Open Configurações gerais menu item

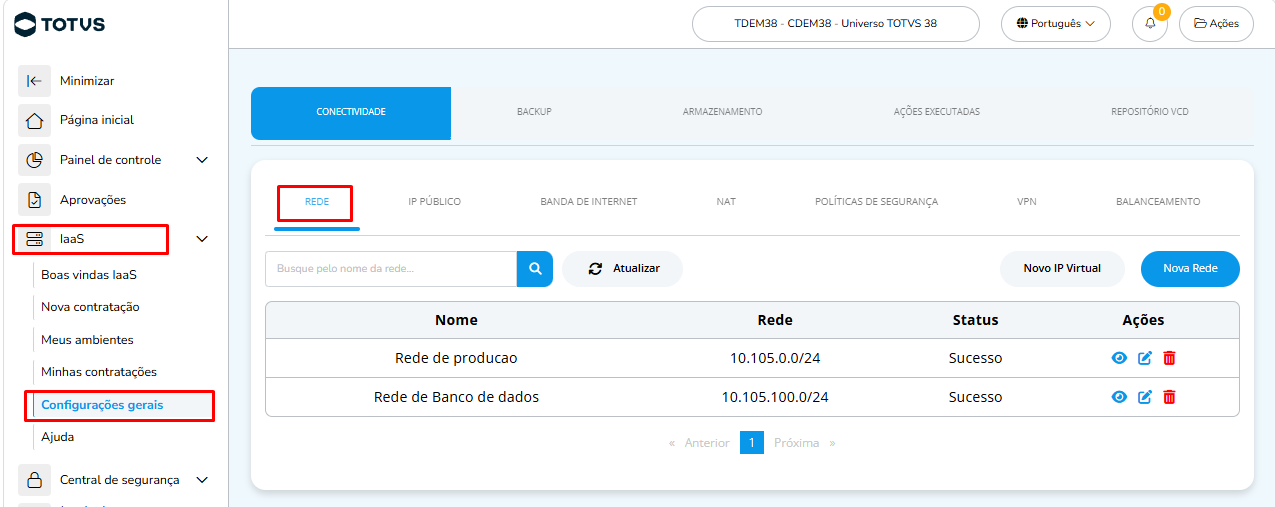coord(102,405)
